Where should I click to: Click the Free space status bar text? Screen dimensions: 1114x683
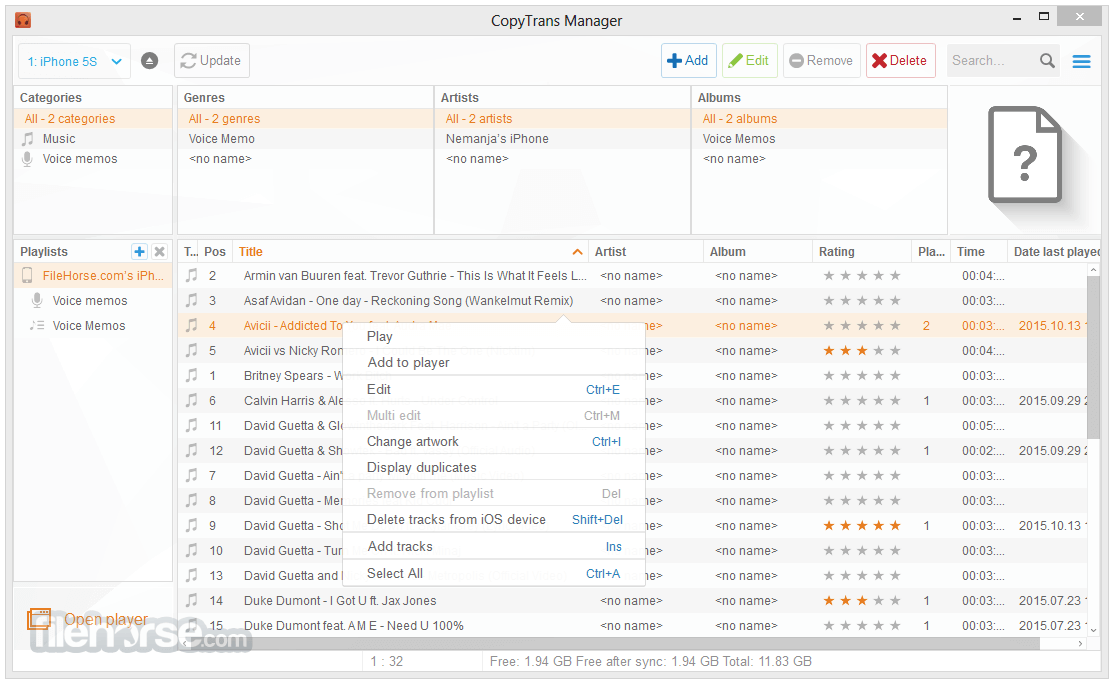tap(650, 661)
